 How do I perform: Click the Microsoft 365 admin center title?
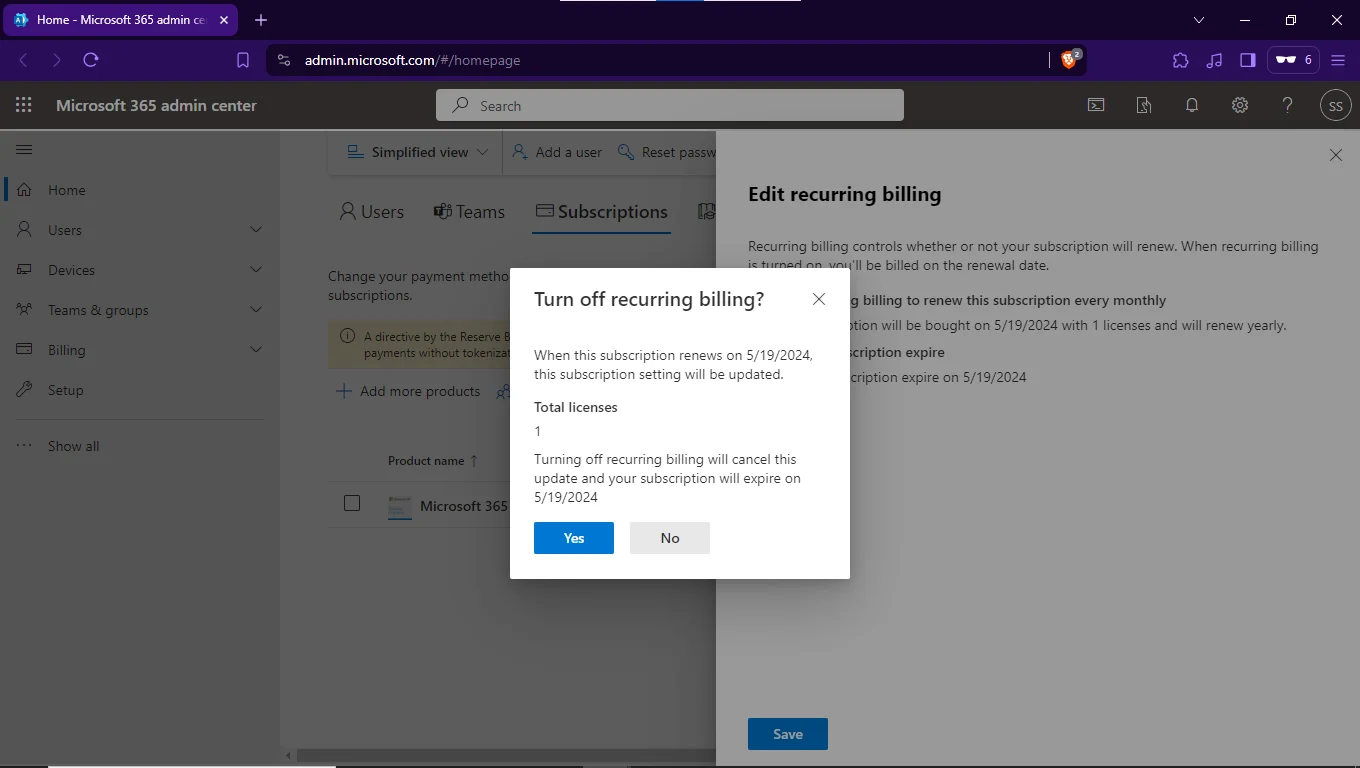point(156,105)
